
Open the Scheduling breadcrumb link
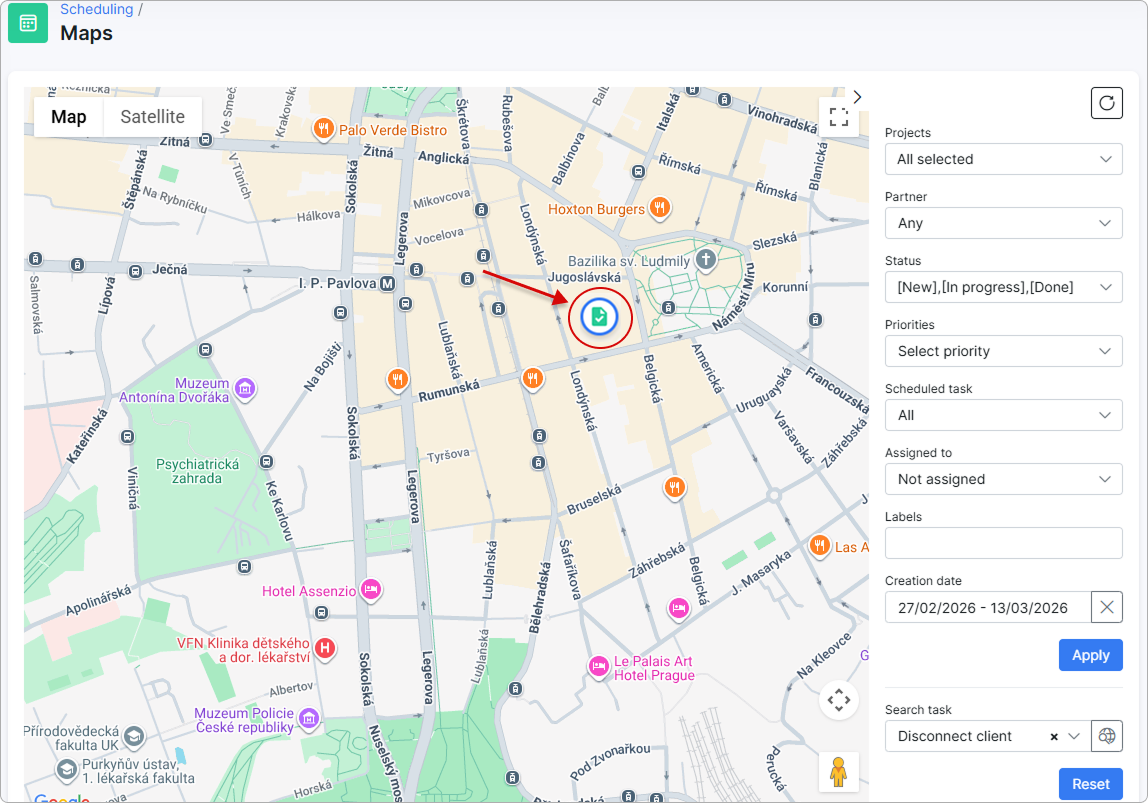97,10
